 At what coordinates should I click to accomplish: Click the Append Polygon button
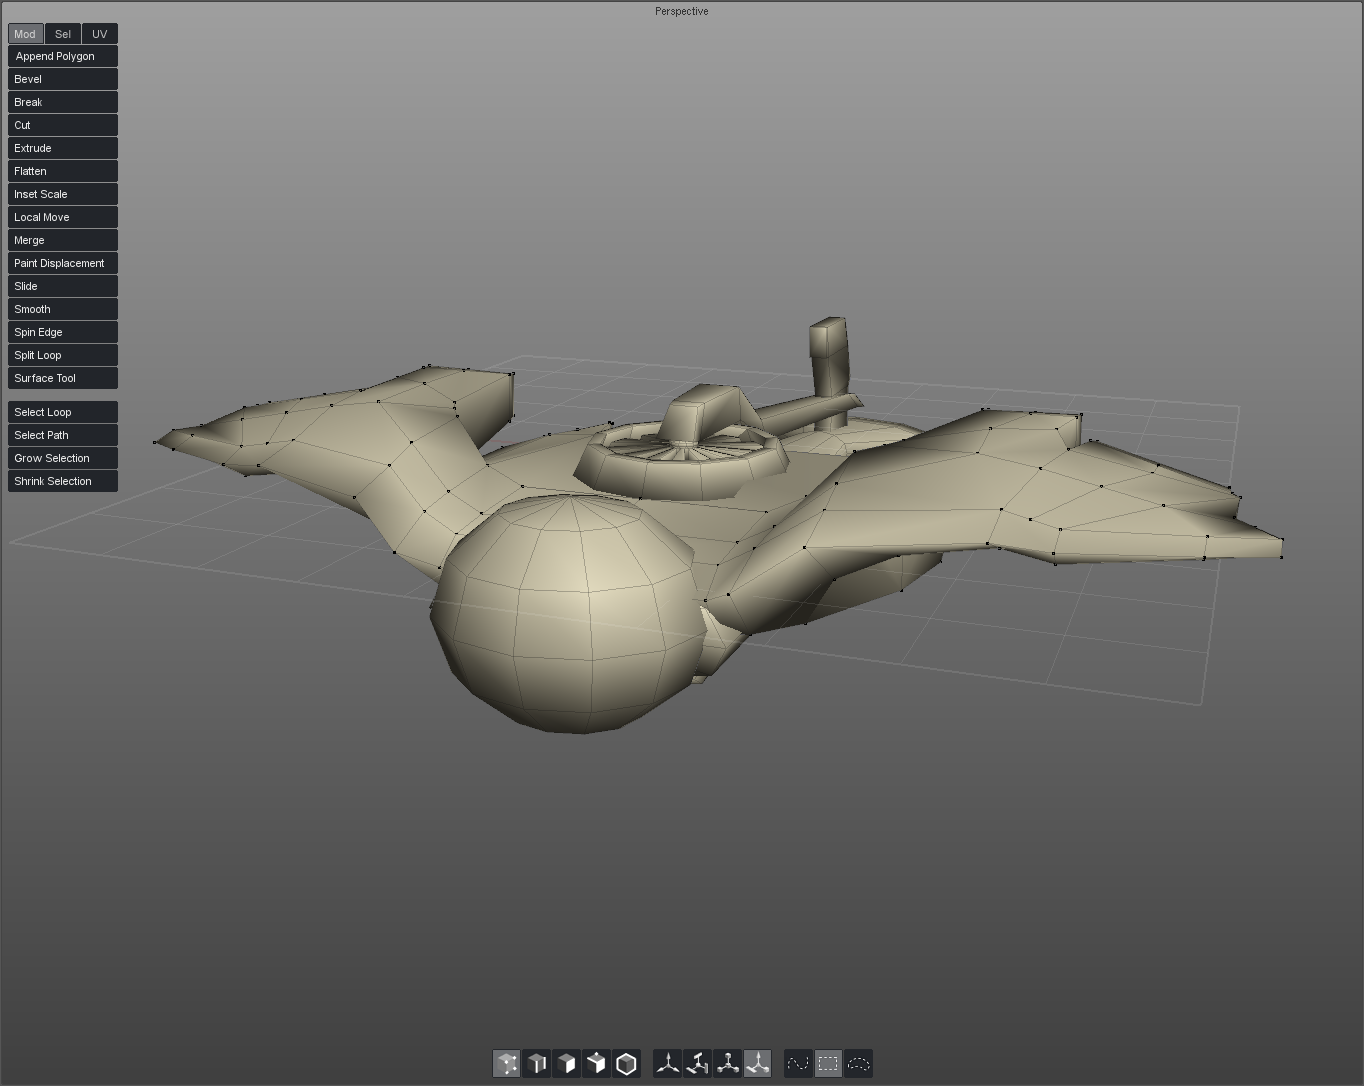click(63, 56)
